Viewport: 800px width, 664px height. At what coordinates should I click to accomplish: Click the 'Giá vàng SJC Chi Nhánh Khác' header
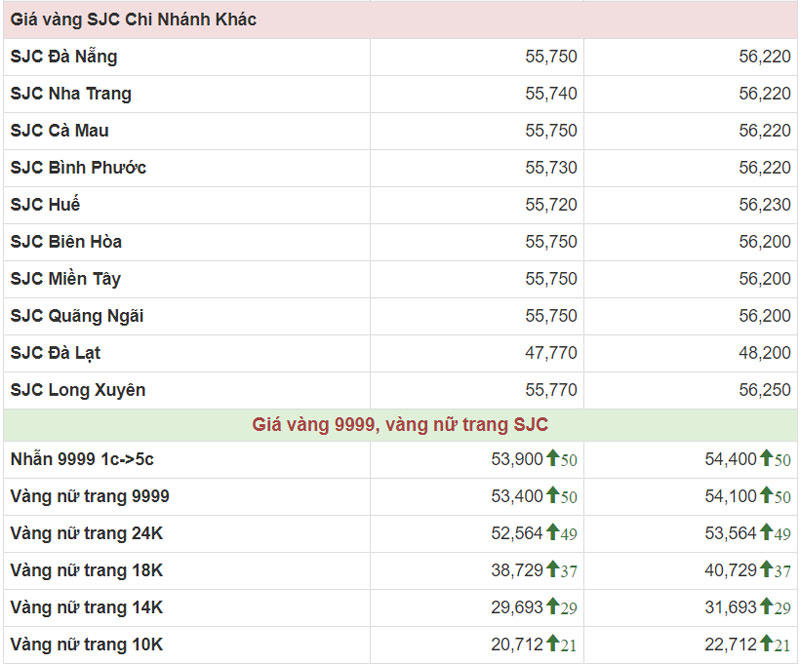[133, 20]
